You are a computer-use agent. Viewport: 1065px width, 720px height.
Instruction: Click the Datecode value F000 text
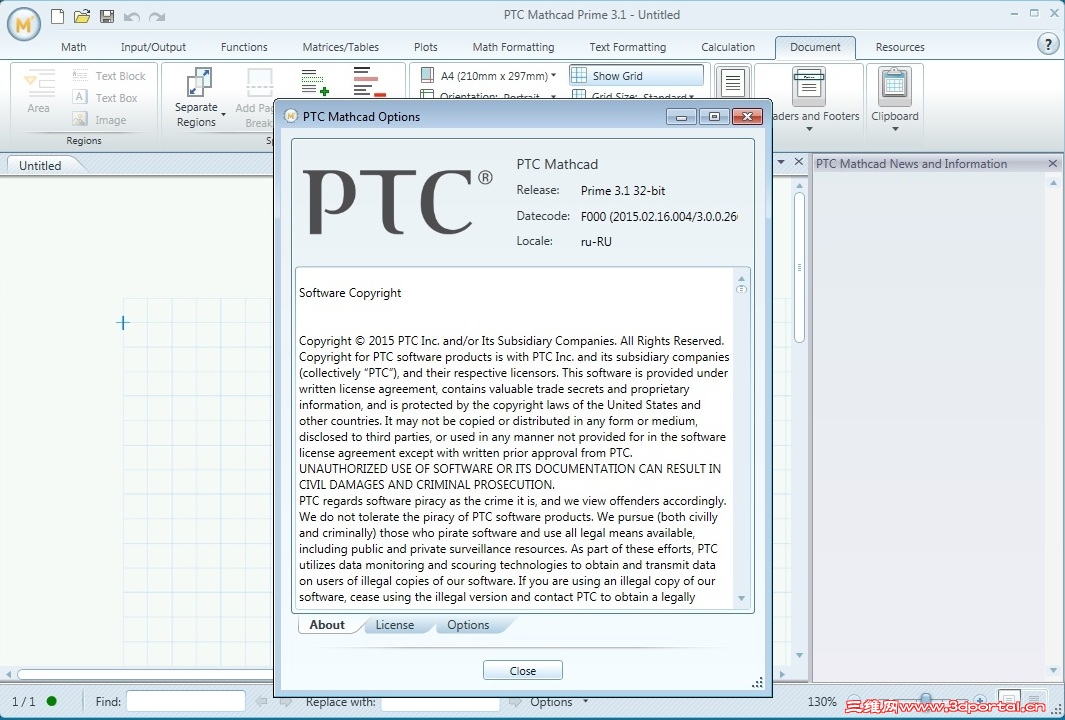(x=658, y=217)
